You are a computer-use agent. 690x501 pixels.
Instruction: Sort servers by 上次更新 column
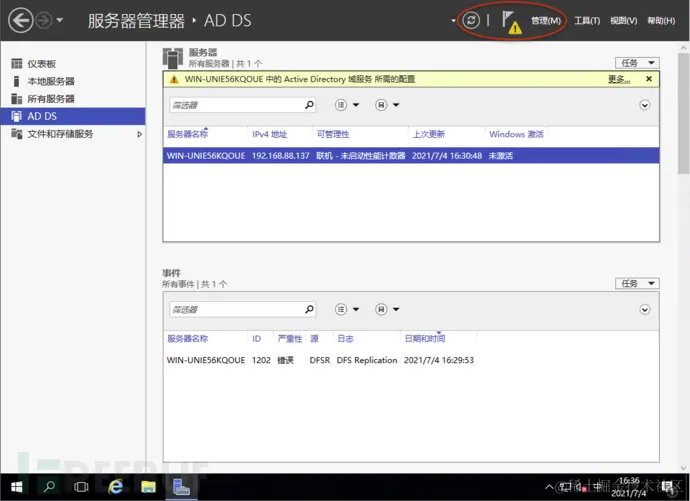pyautogui.click(x=429, y=134)
